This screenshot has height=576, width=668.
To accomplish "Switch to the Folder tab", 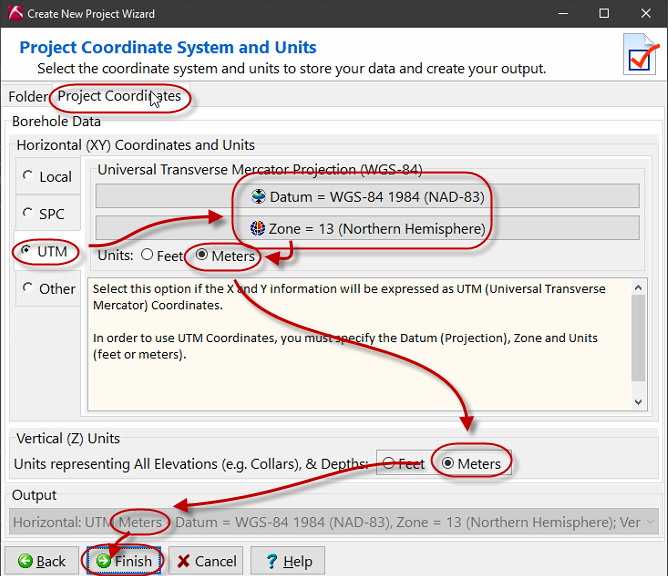I will (x=27, y=96).
